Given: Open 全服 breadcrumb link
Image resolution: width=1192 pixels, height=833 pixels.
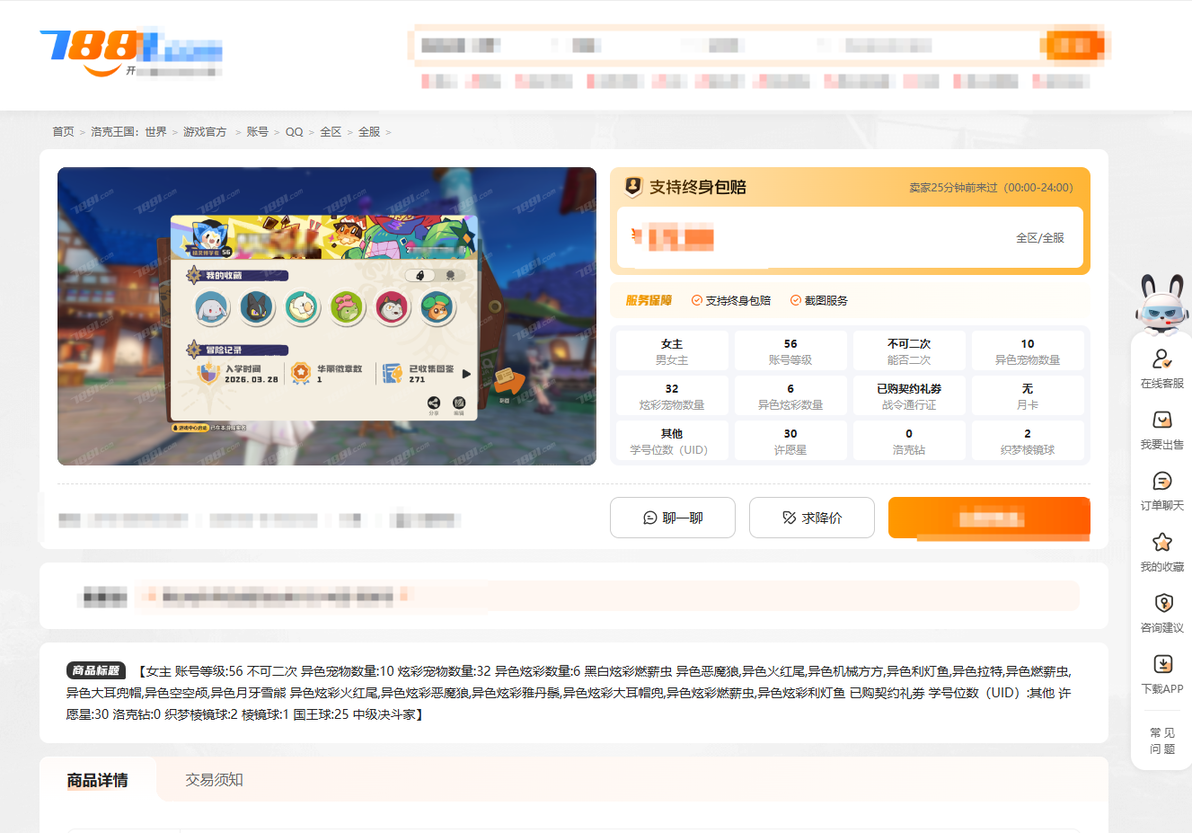Looking at the screenshot, I should click(369, 131).
